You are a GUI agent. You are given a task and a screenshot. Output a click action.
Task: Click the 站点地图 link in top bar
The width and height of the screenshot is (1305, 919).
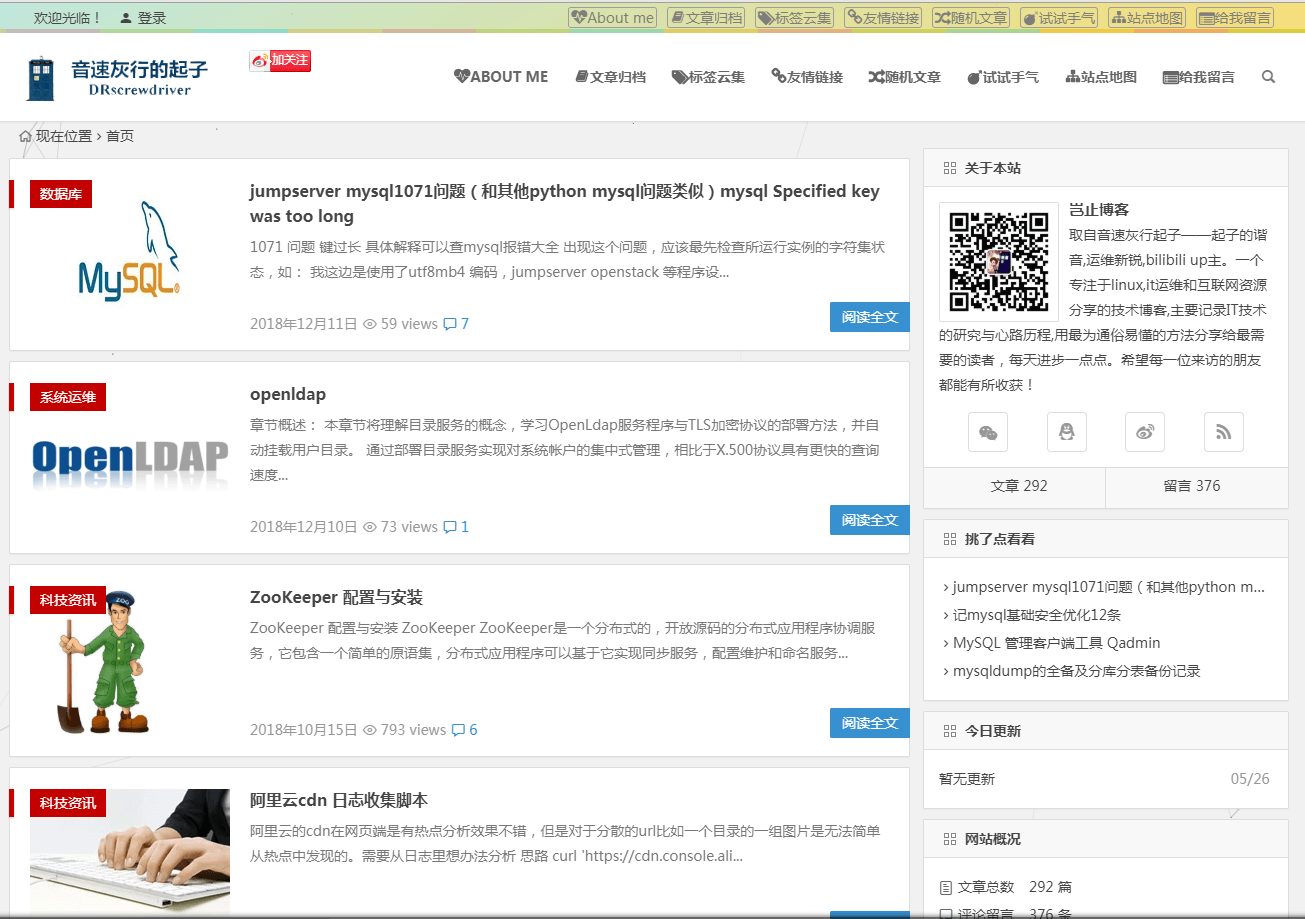[1147, 18]
